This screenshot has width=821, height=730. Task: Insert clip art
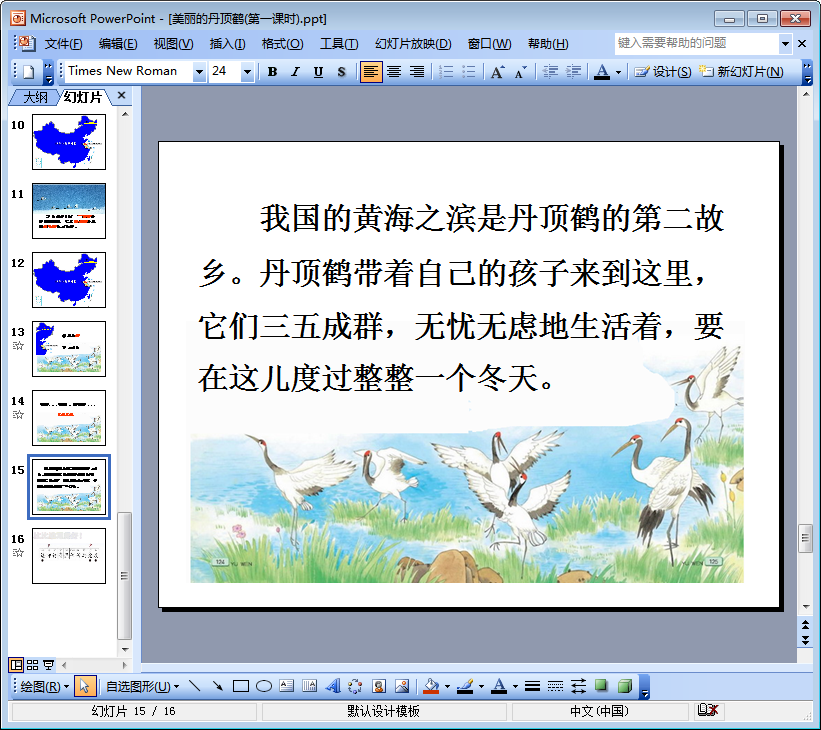tap(379, 686)
